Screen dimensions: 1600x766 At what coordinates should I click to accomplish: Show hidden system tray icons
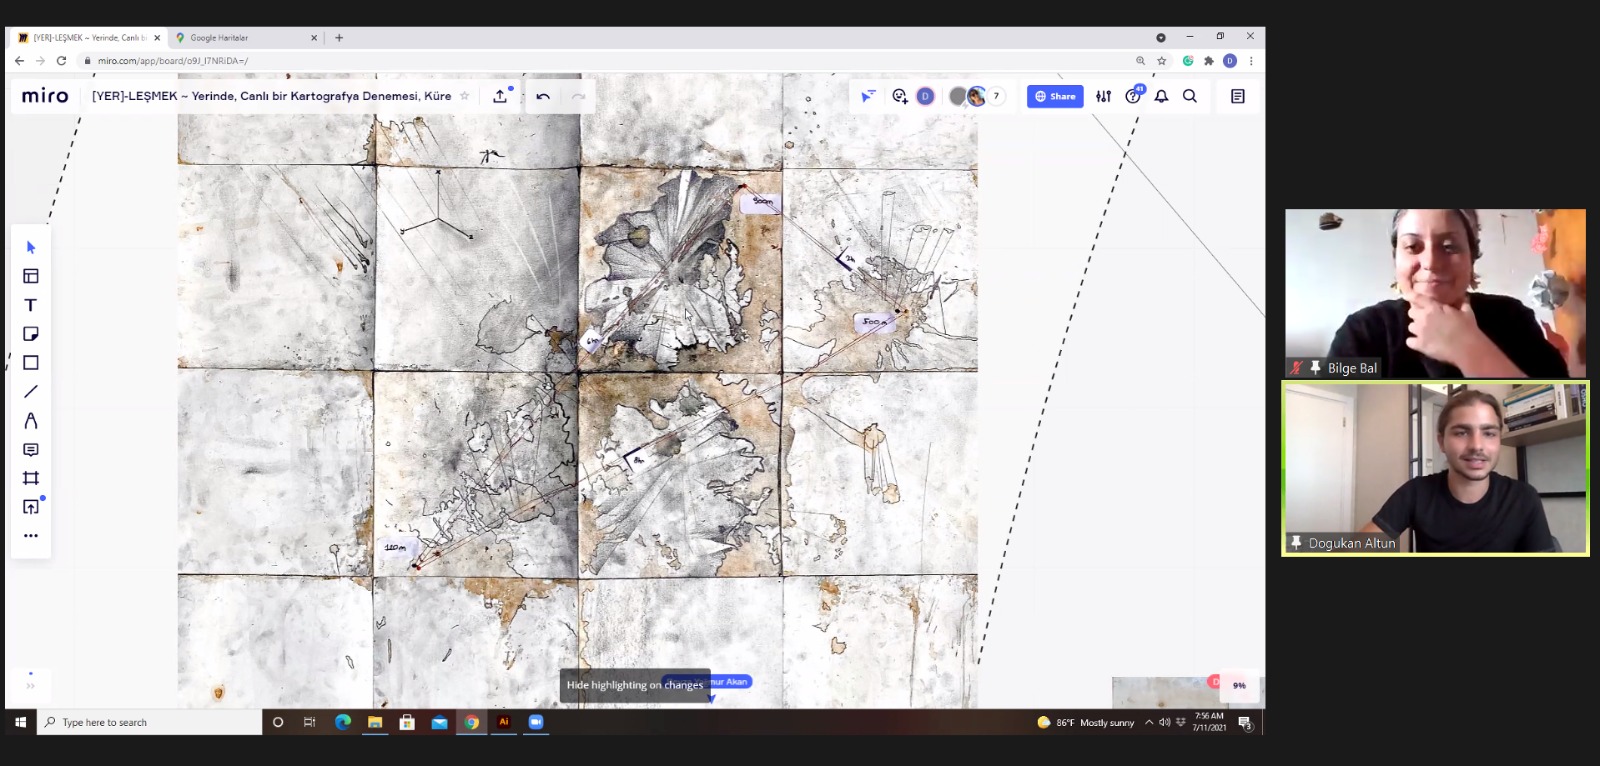coord(1149,722)
